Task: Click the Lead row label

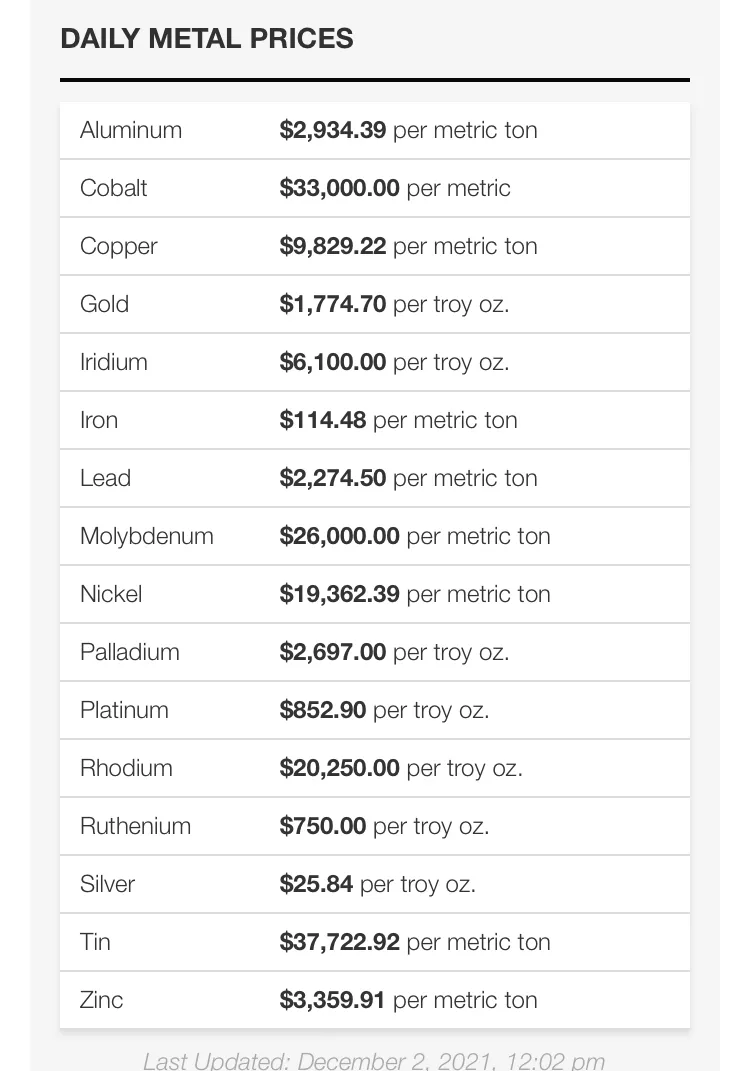Action: coord(105,478)
